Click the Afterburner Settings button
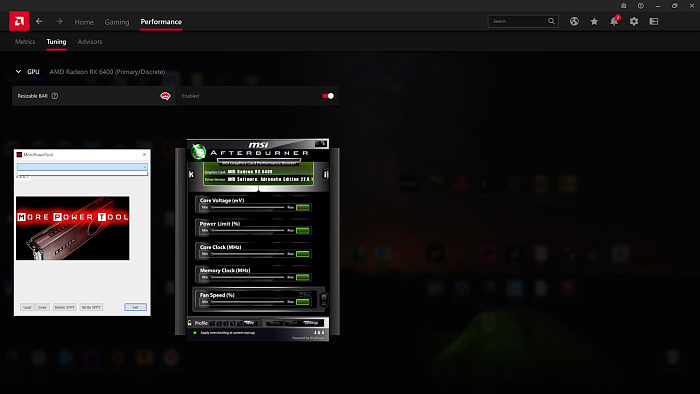Screen dimensions: 700x394 311,323
